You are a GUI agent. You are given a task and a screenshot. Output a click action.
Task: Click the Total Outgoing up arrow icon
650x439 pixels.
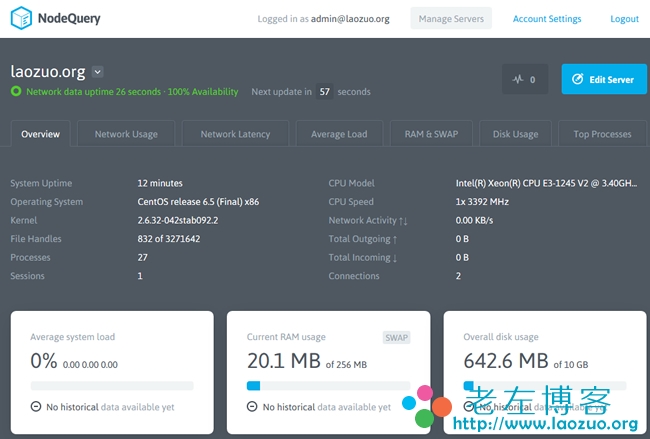click(x=395, y=240)
